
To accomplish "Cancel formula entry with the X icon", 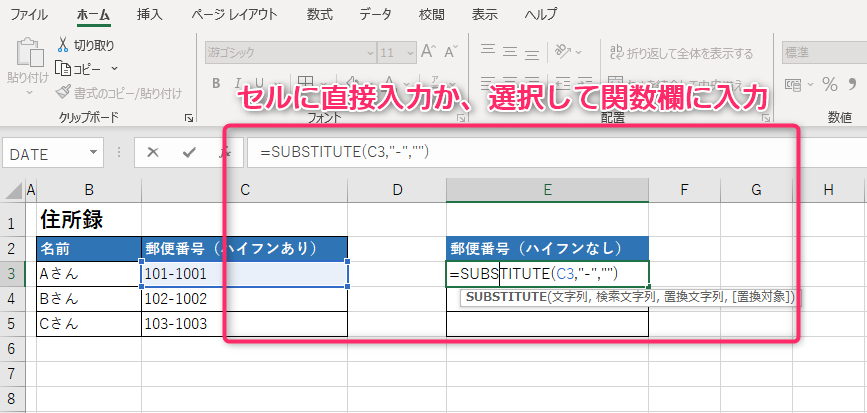I will click(153, 152).
